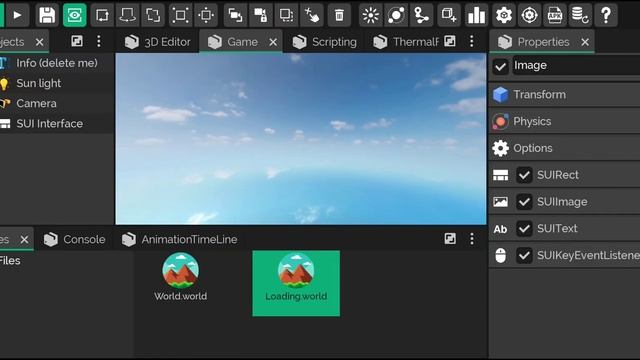640x360 pixels.
Task: Click the square with corner handles icon
Action: coord(180,16)
